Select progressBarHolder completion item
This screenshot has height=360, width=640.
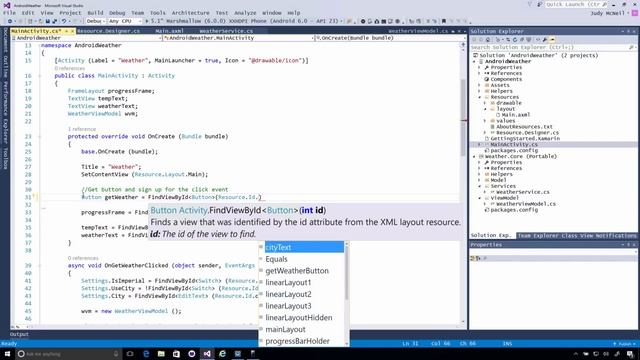pos(302,341)
